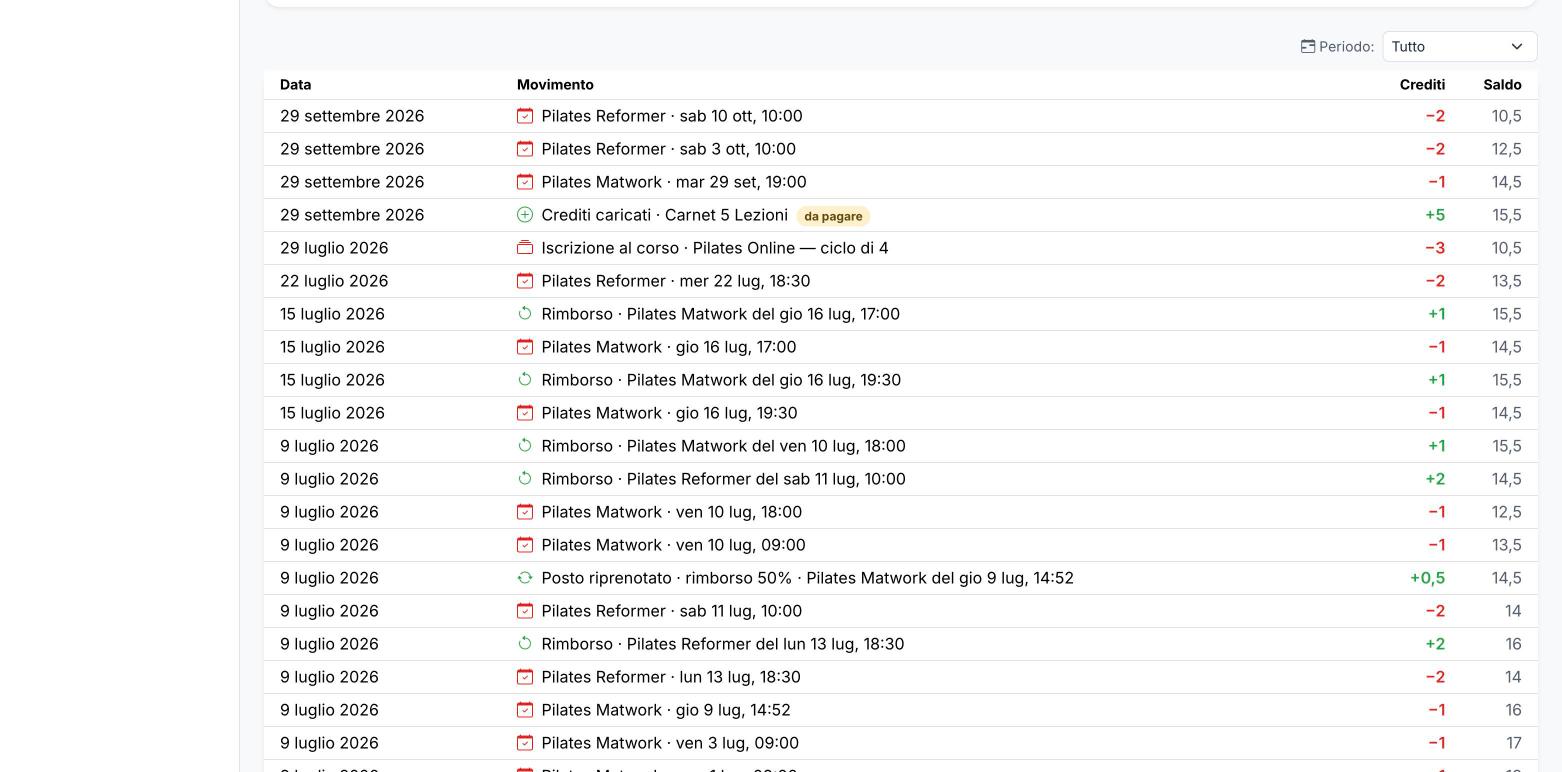Click the Data column header
The image size is (1562, 772).
click(296, 85)
